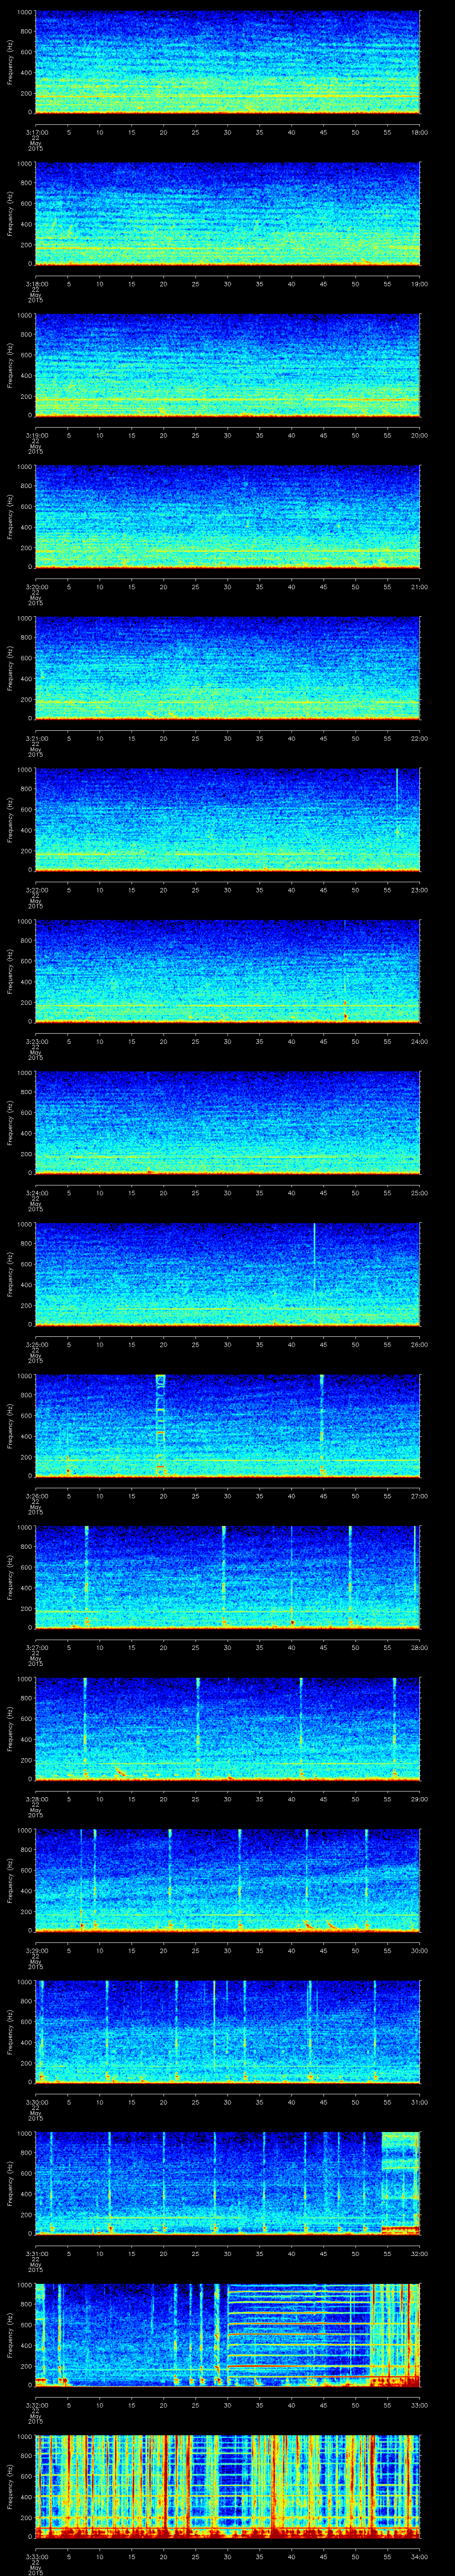Click the 29:00 end time label
This screenshot has height=2576, width=455.
pos(419,1798)
